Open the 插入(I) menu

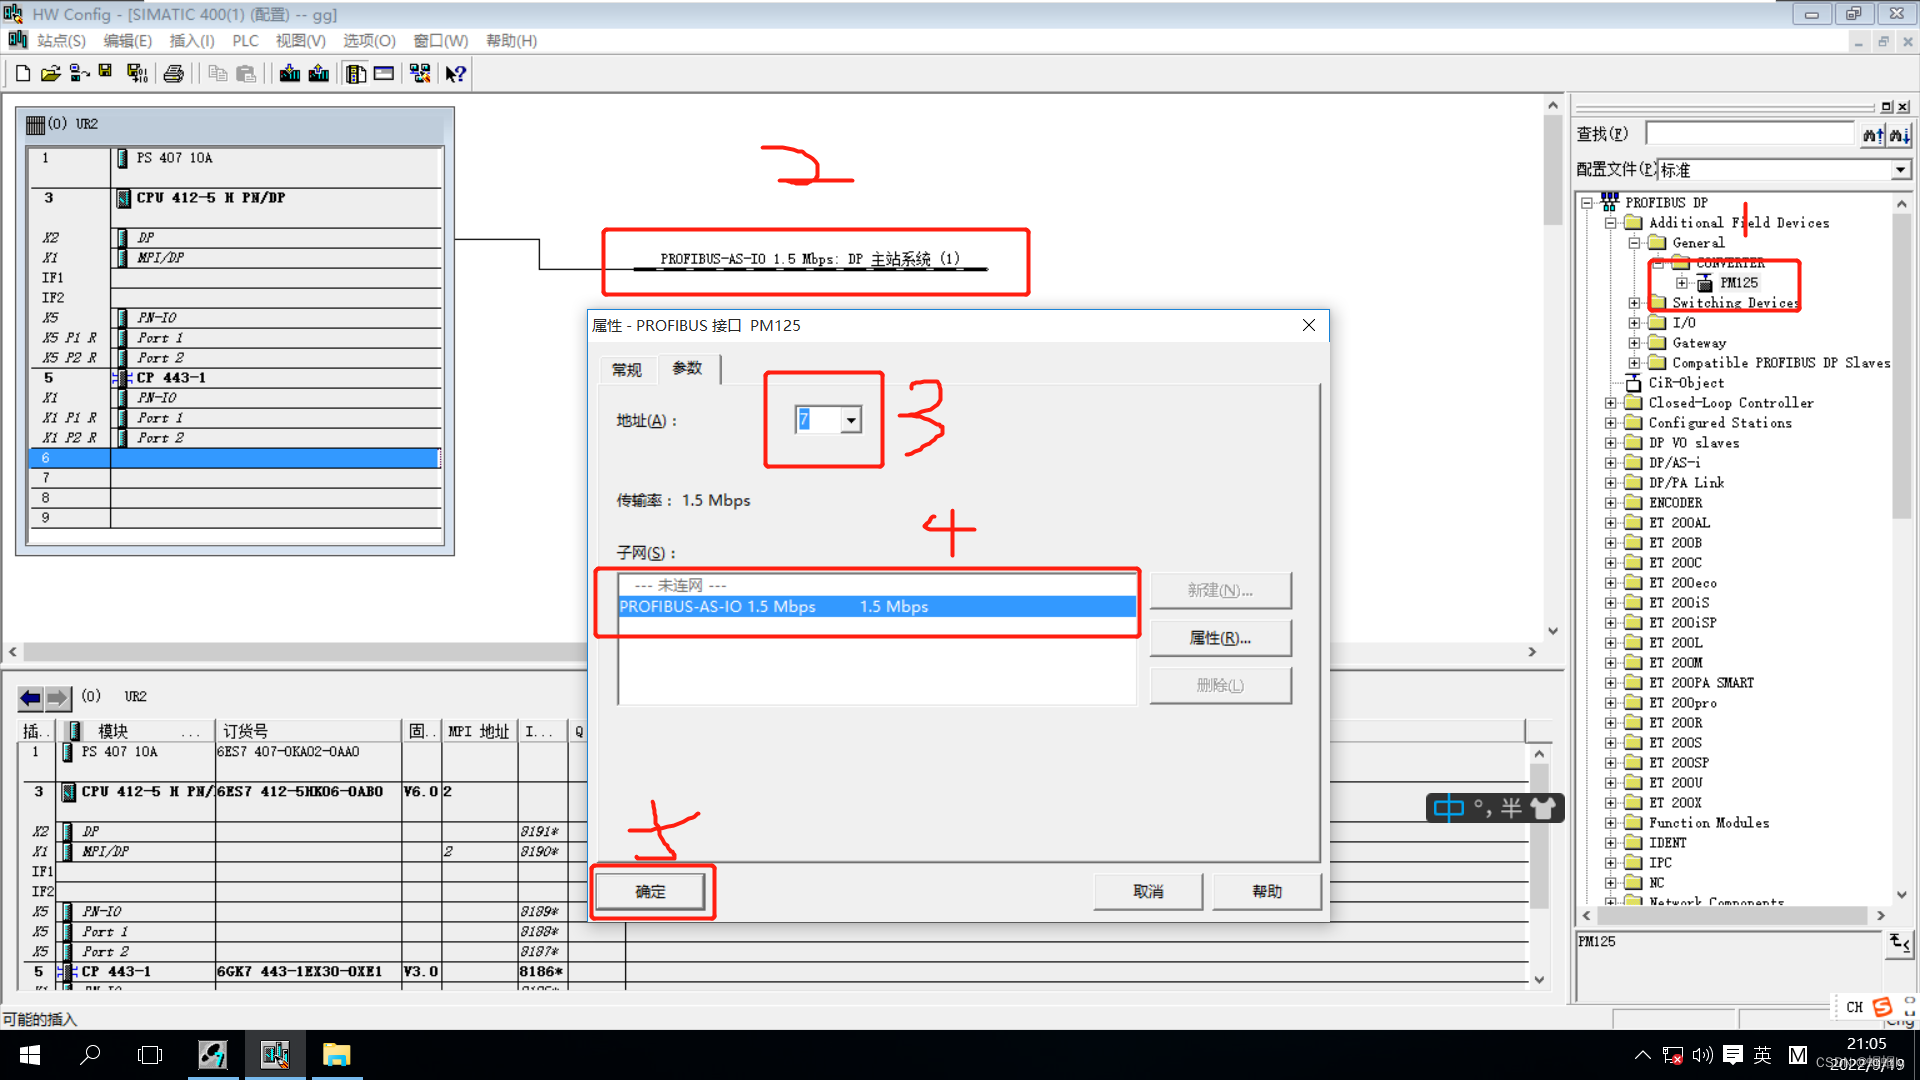192,41
